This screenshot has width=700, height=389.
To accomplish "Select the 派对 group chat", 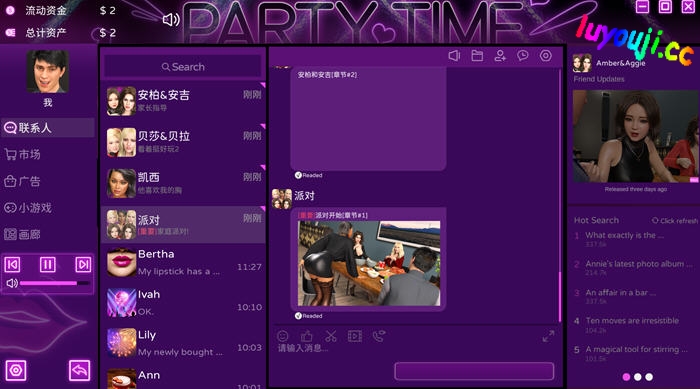I will coord(183,224).
